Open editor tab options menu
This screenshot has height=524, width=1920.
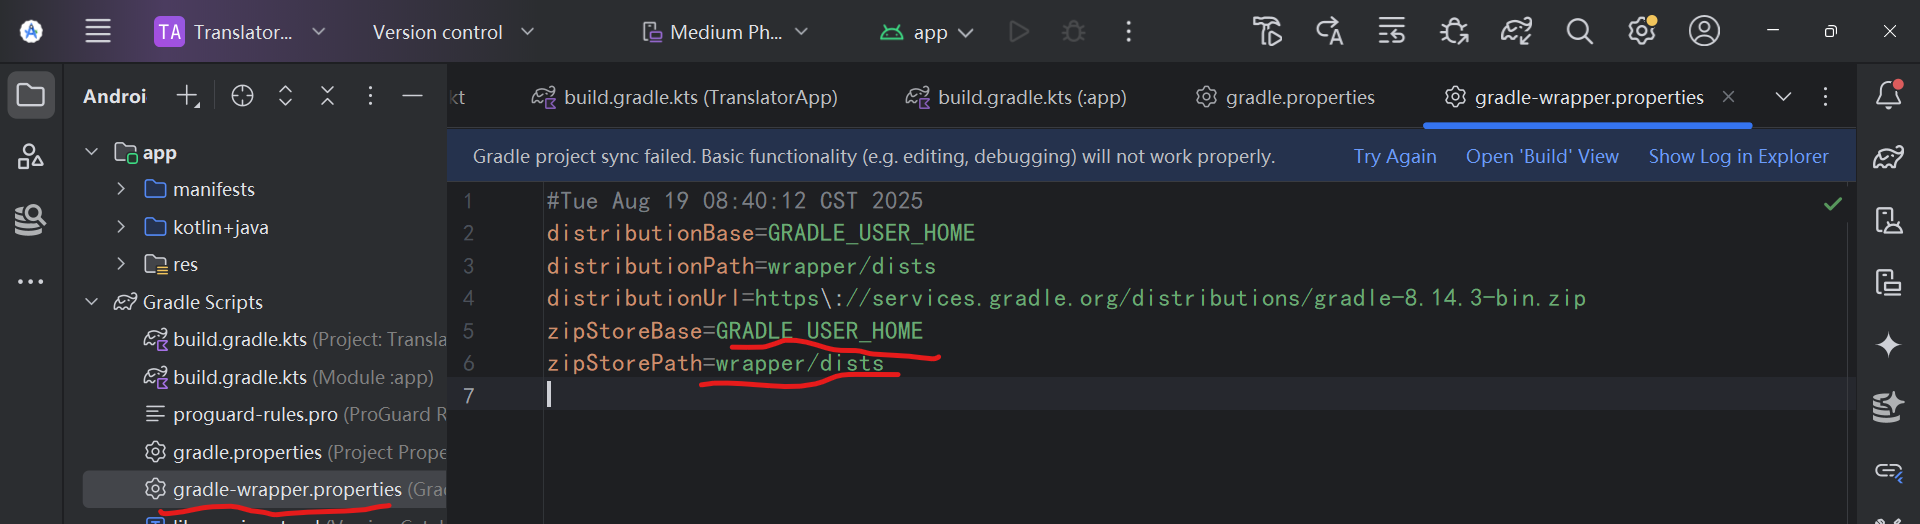(1825, 97)
